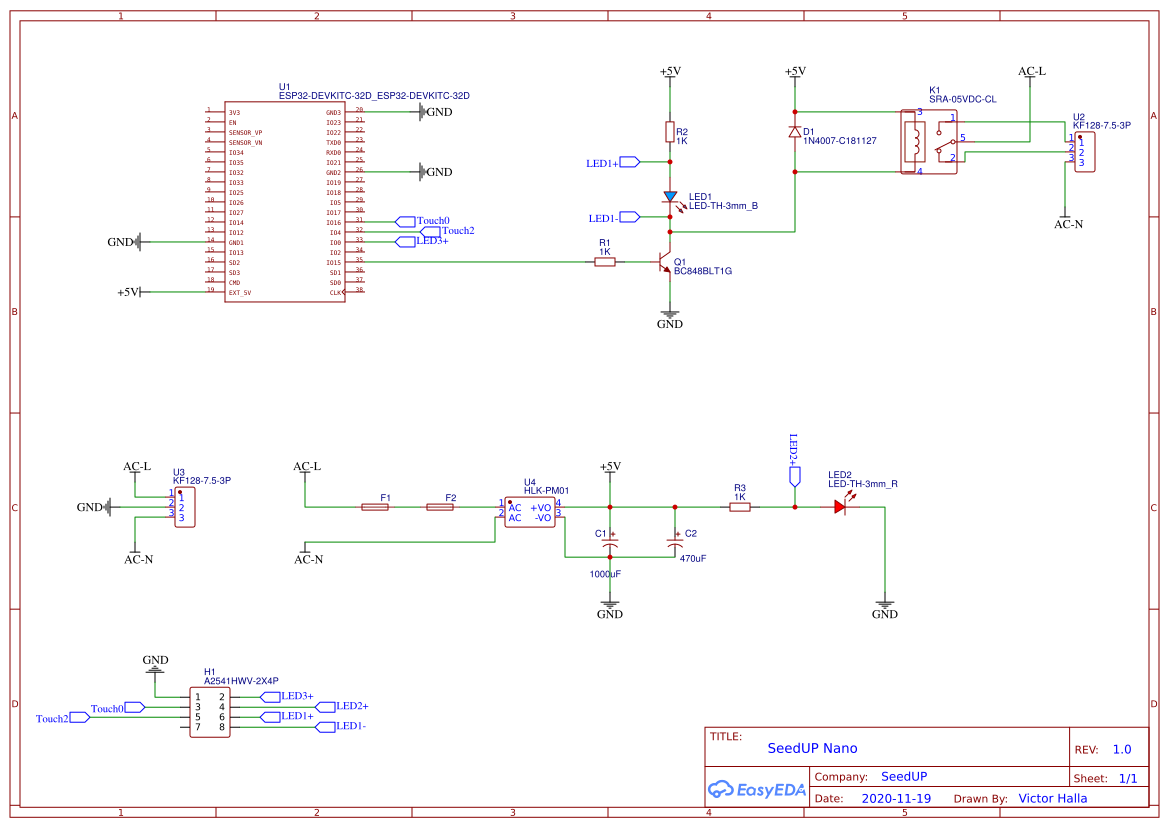Click the EXT_5V pin label on U1
Viewport: 1169px width, 828px height.
[x=240, y=293]
